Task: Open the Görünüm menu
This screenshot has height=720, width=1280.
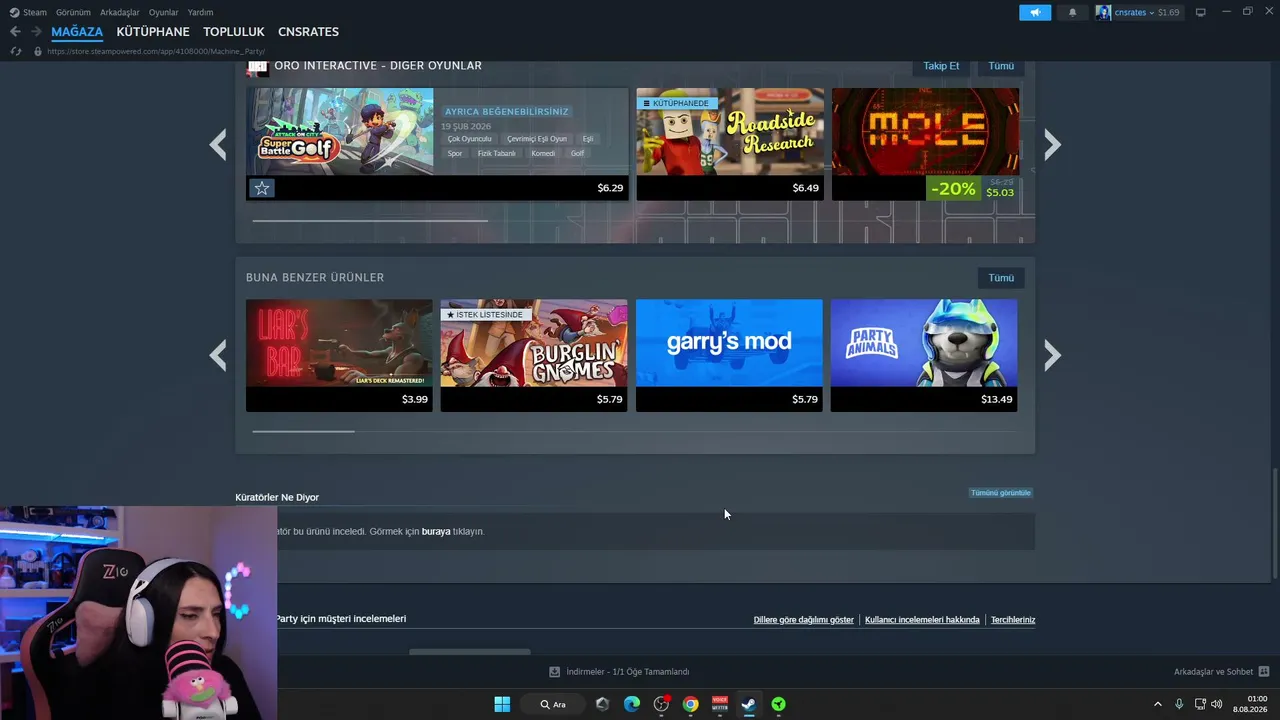Action: click(x=73, y=12)
